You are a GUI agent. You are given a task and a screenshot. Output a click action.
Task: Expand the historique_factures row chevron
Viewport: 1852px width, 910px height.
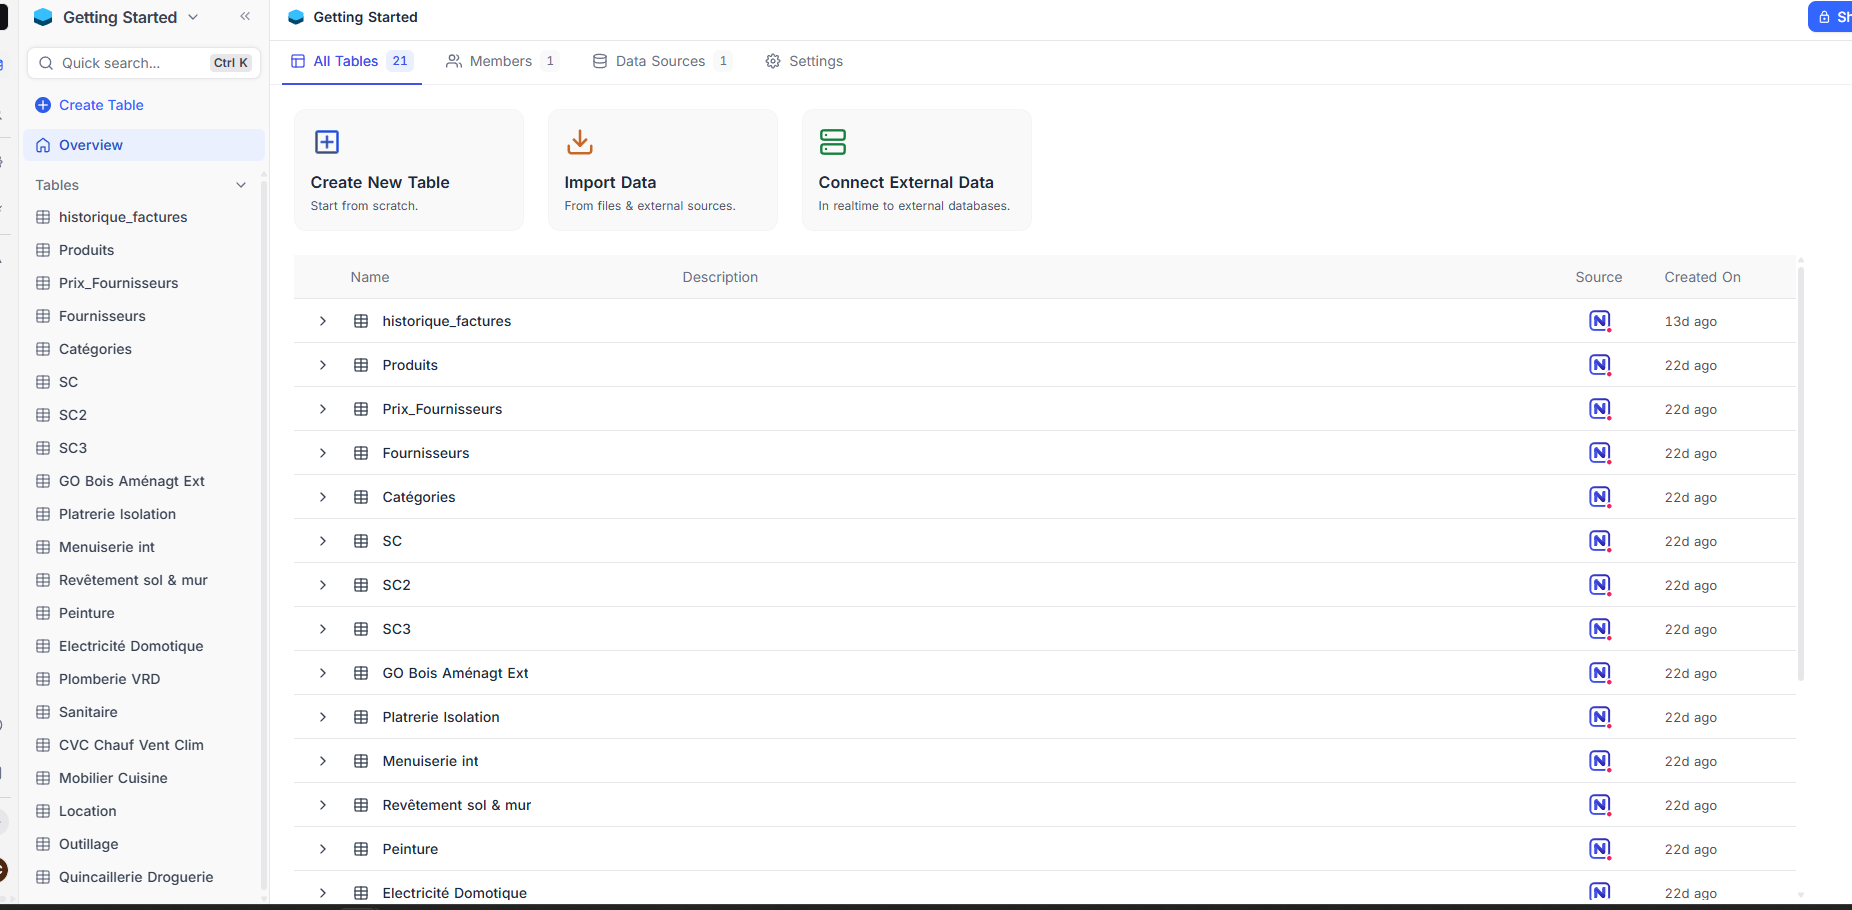323,321
